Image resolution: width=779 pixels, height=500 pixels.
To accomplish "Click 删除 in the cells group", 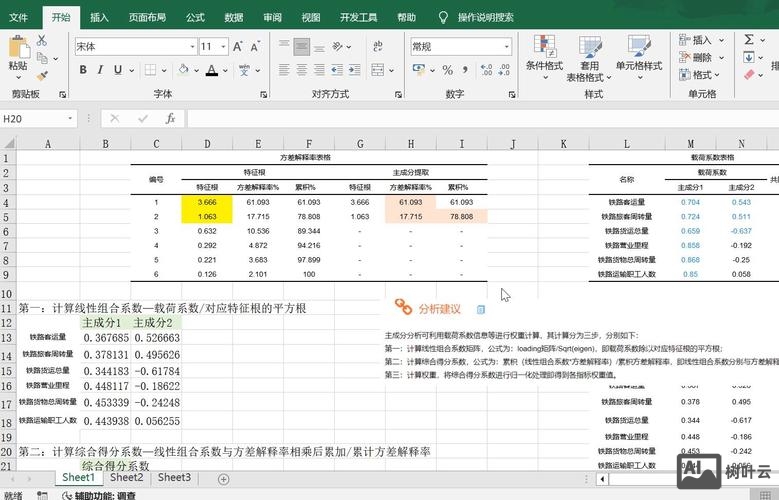I will (x=701, y=57).
